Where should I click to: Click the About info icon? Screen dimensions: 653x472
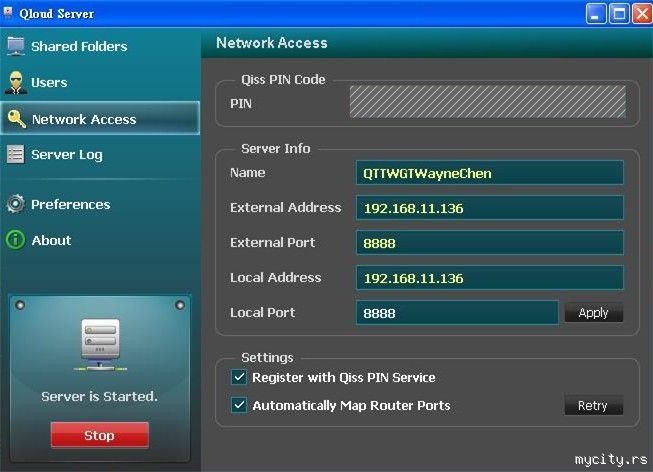15,240
